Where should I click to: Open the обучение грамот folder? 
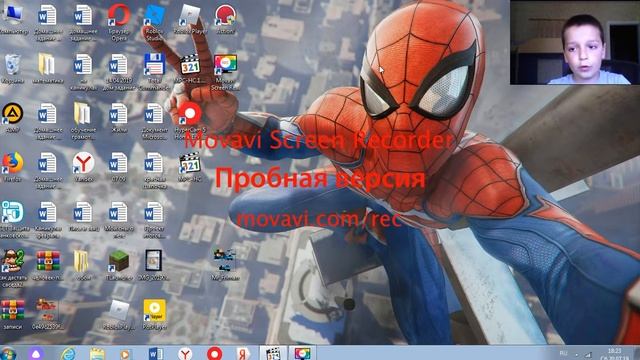coord(83,120)
